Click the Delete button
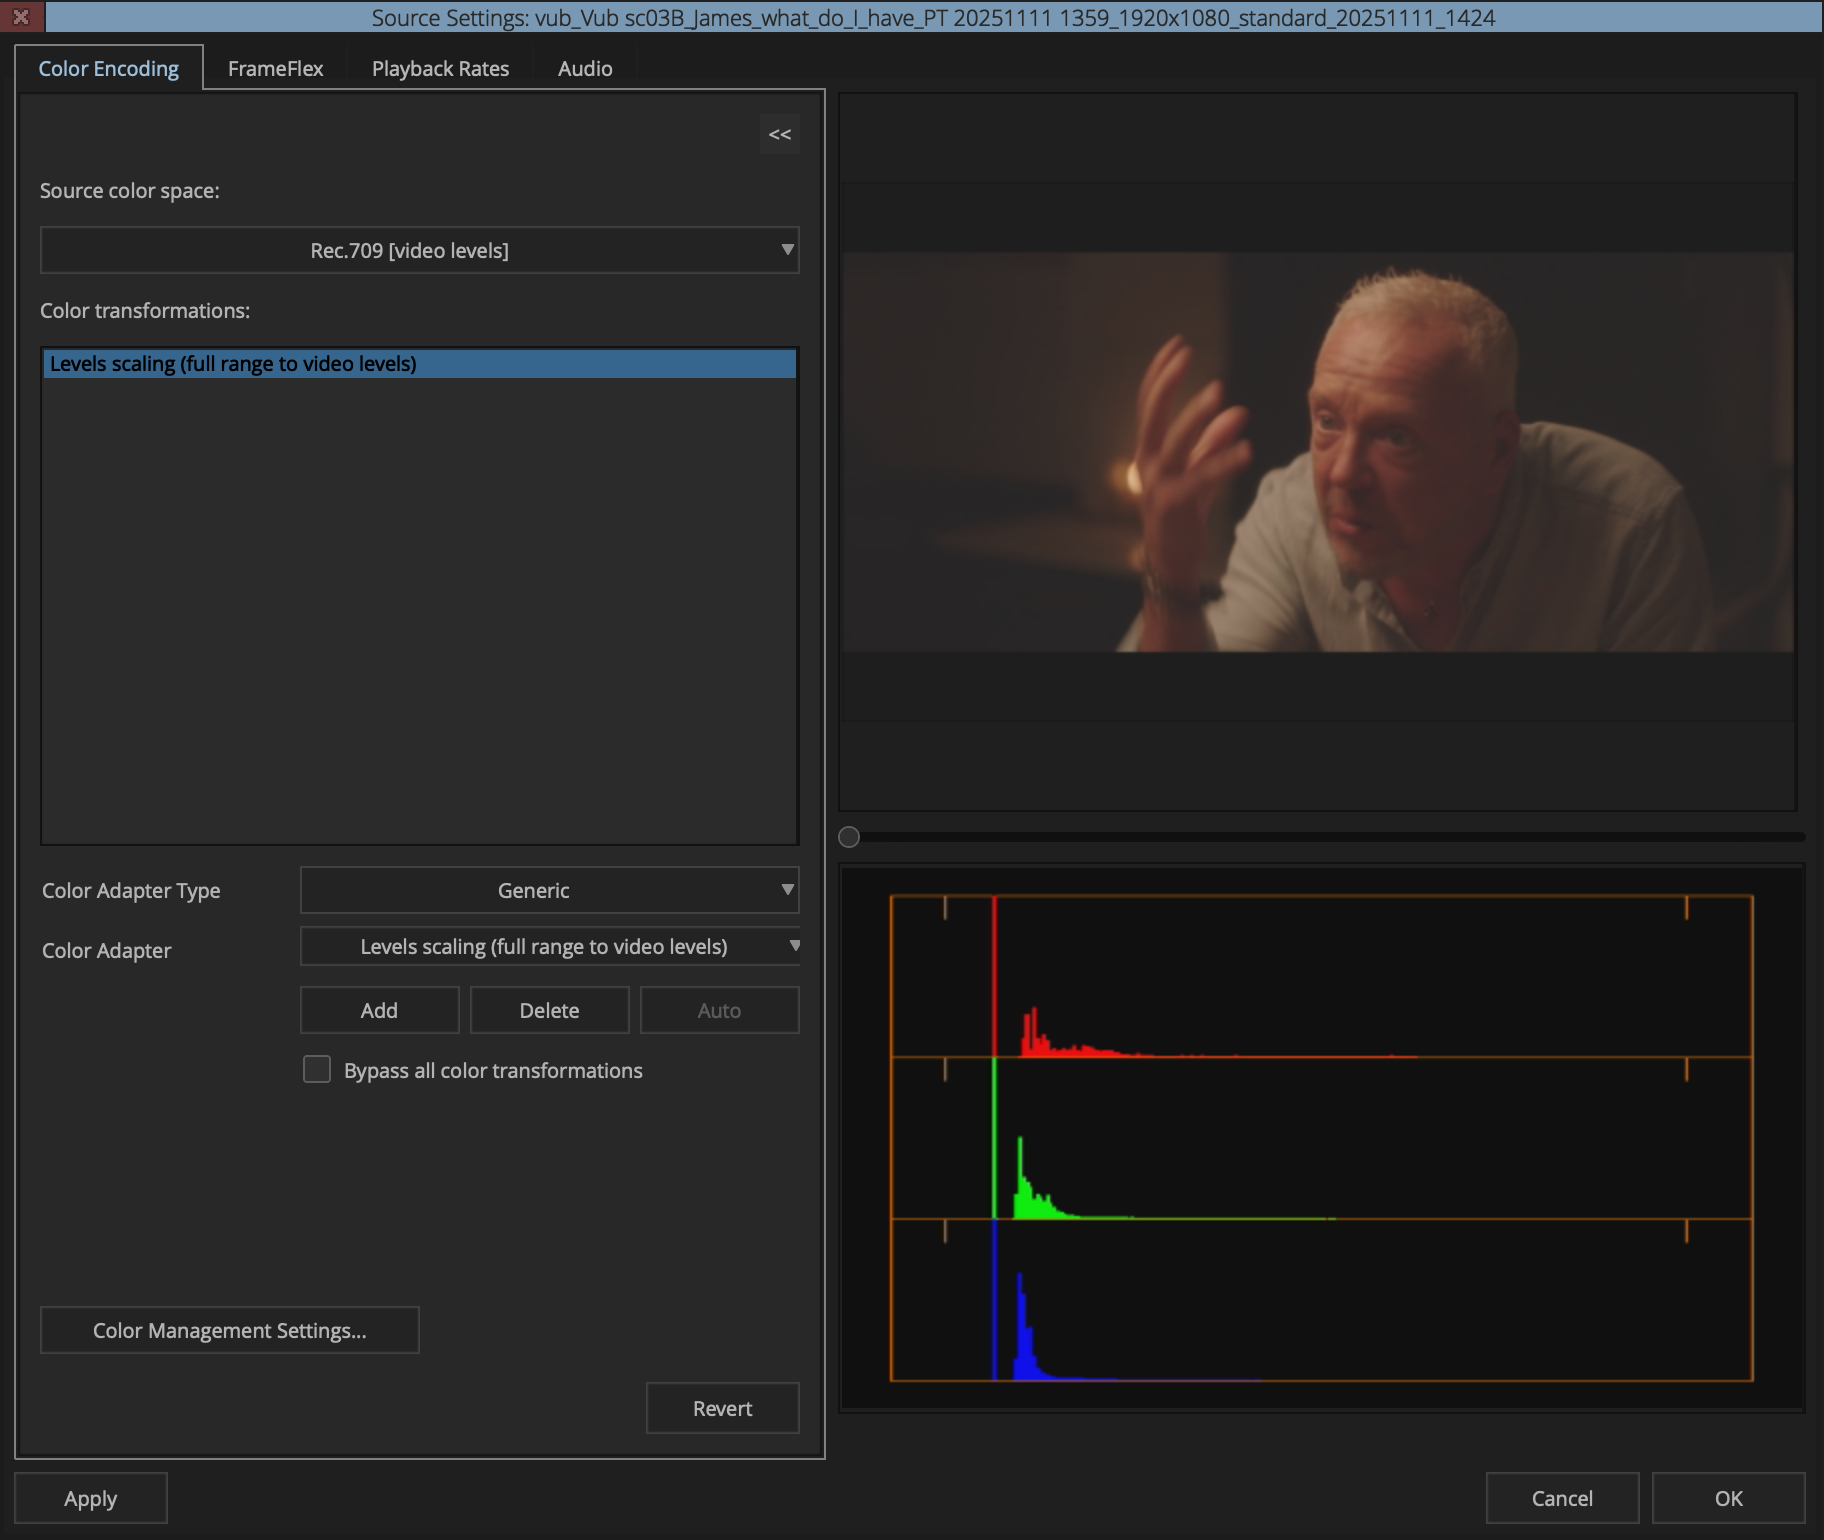1824x1540 pixels. 550,1010
